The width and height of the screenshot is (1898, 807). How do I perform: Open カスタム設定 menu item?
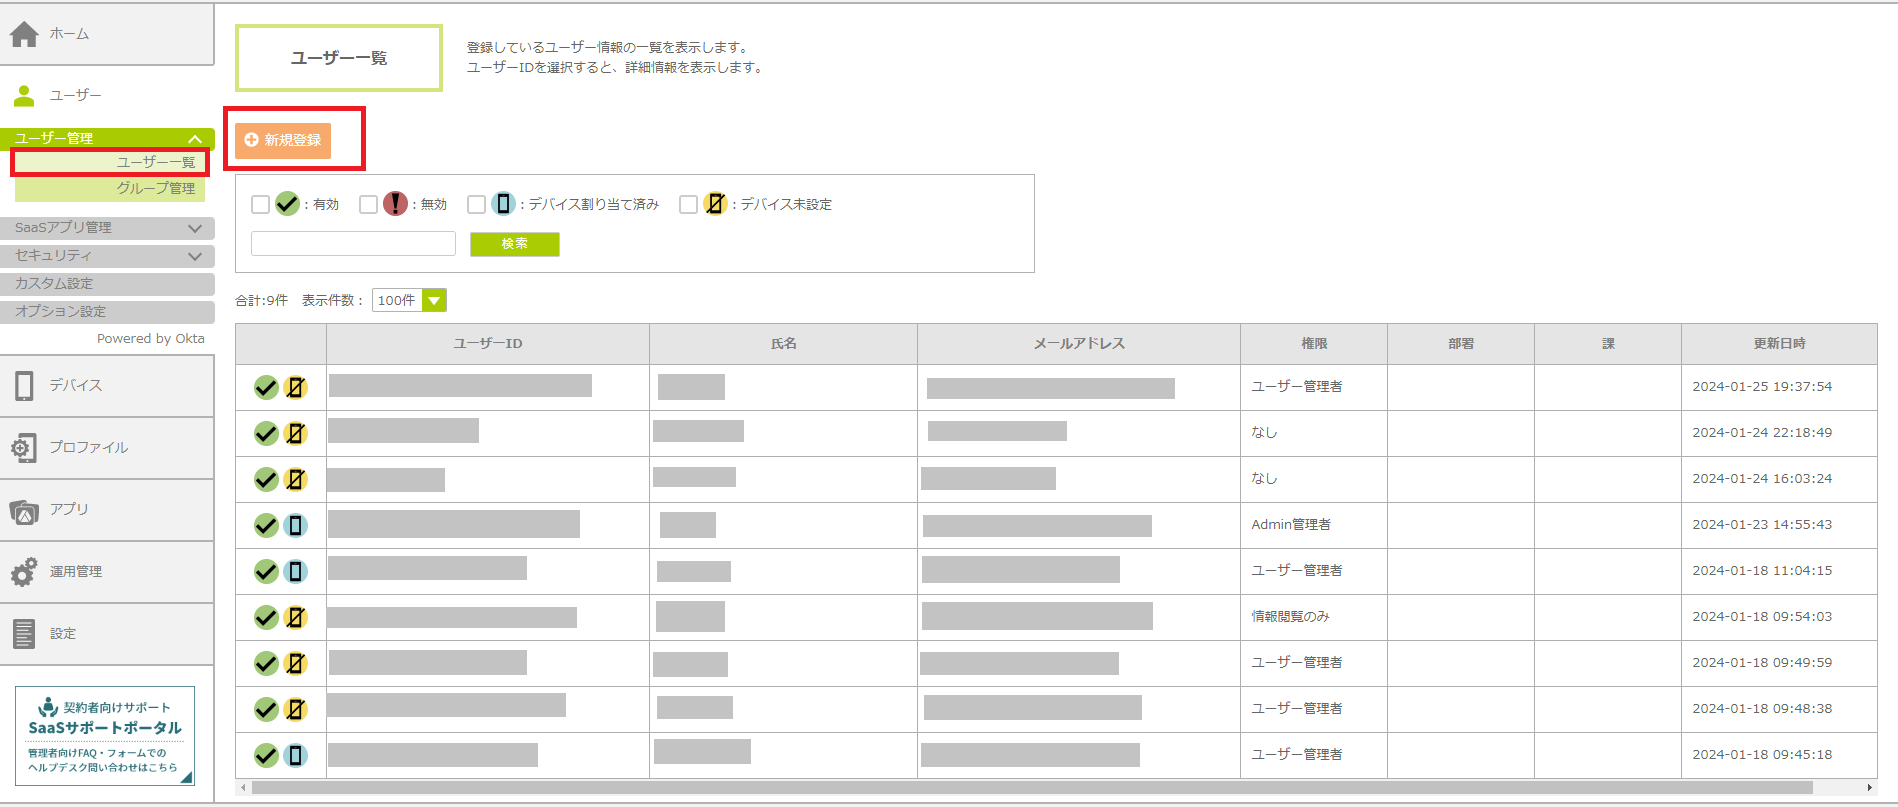tap(107, 284)
